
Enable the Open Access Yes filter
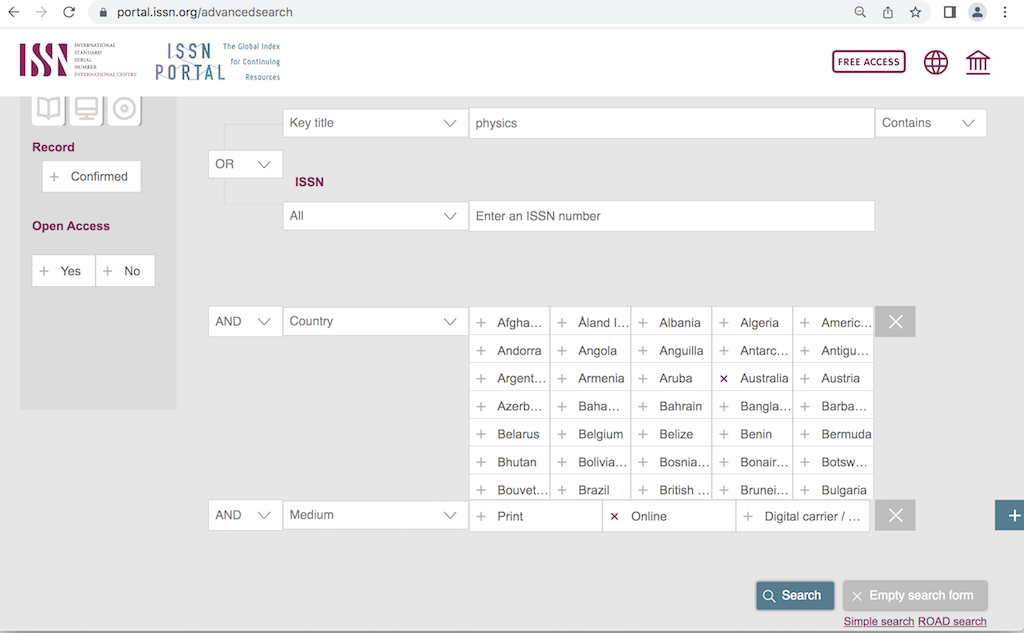pos(62,270)
